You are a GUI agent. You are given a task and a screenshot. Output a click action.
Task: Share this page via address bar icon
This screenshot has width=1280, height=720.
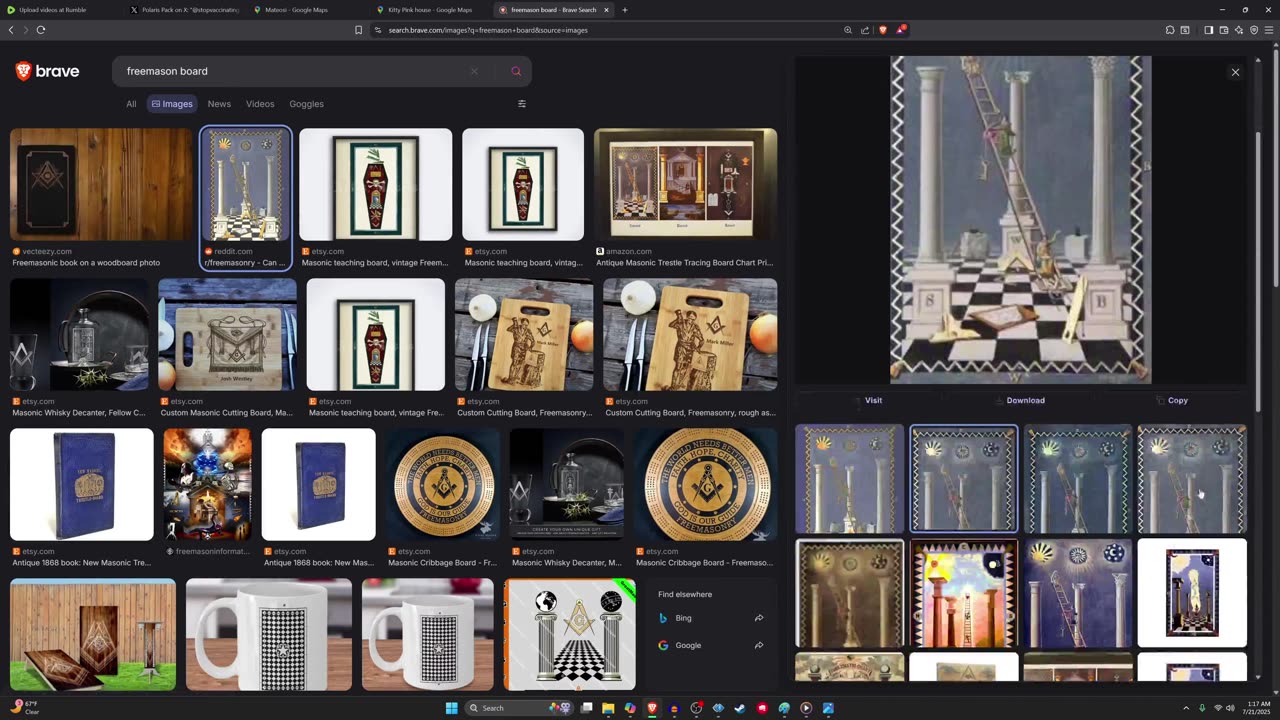click(x=865, y=30)
